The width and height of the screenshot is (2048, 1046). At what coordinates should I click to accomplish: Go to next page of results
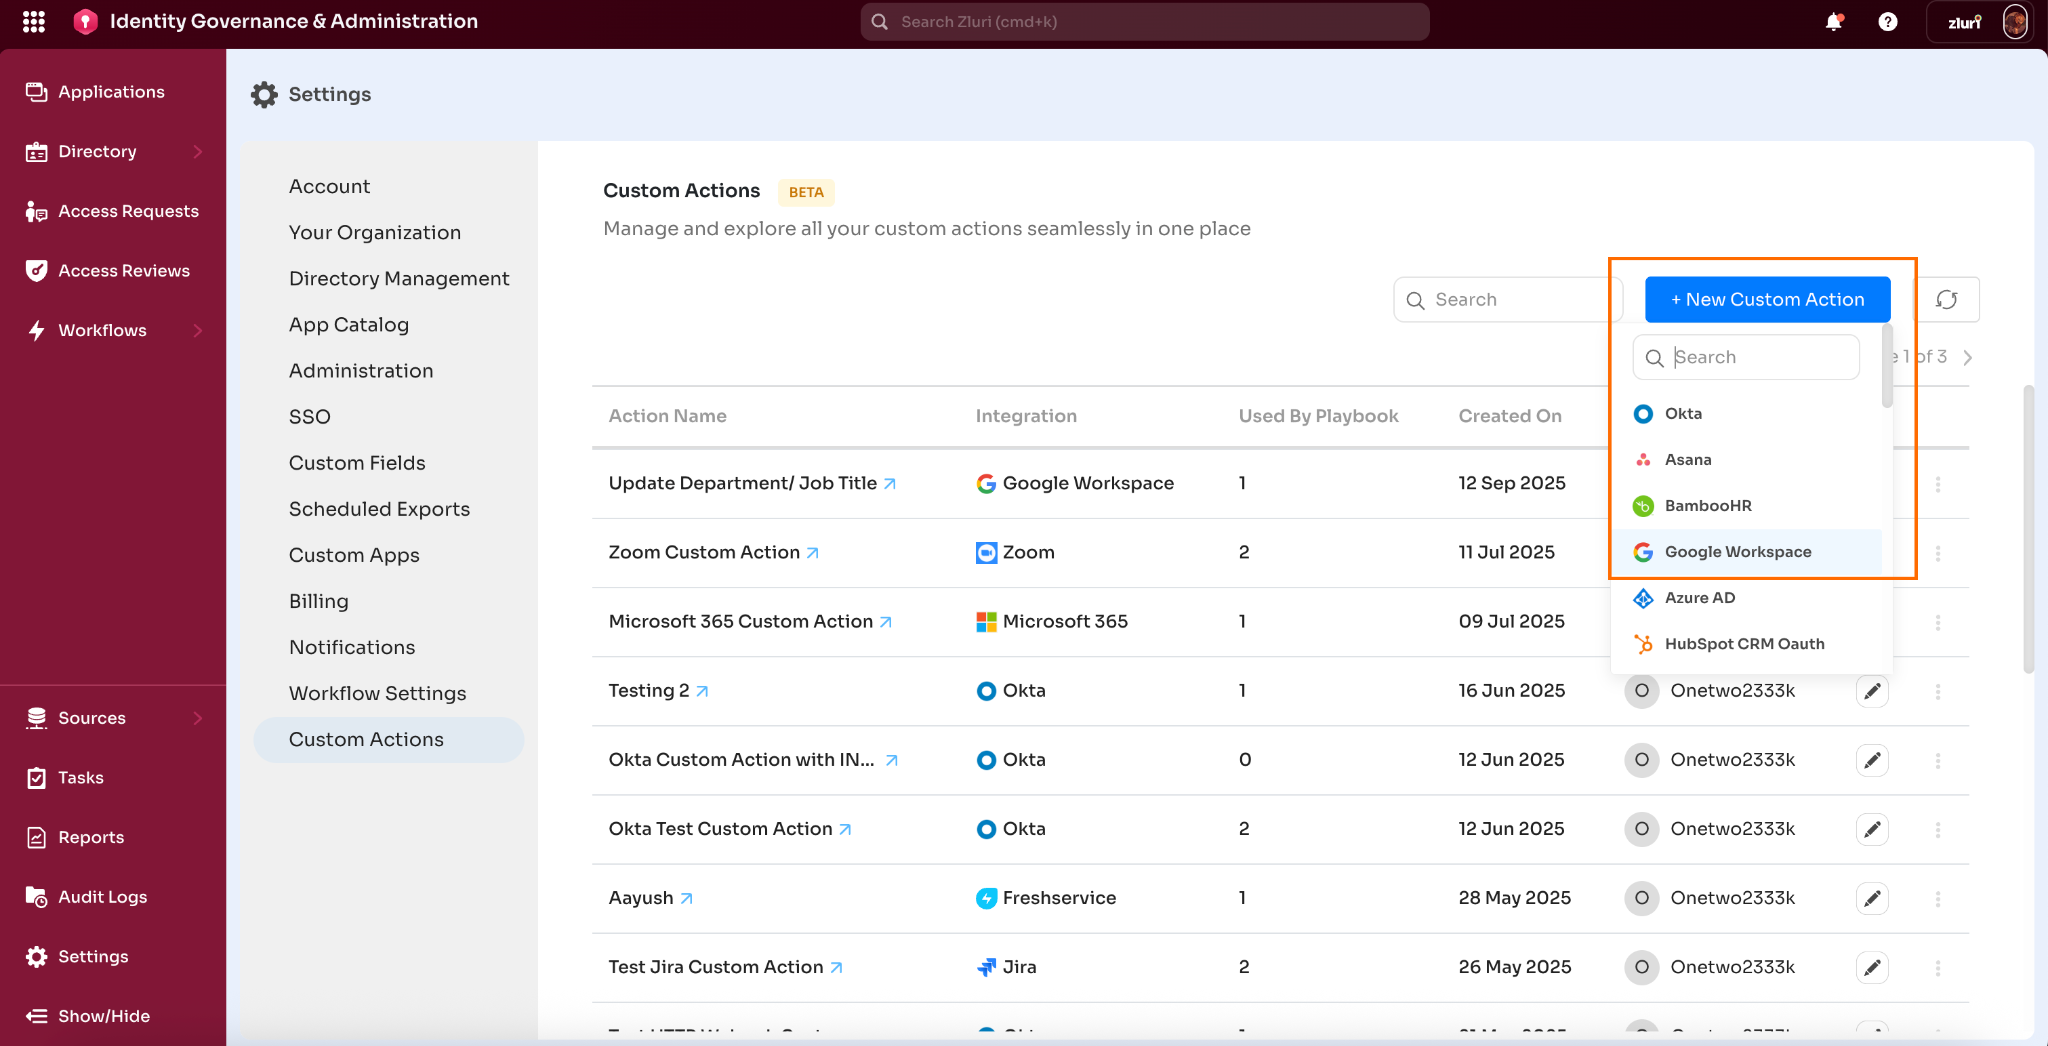coord(1967,357)
